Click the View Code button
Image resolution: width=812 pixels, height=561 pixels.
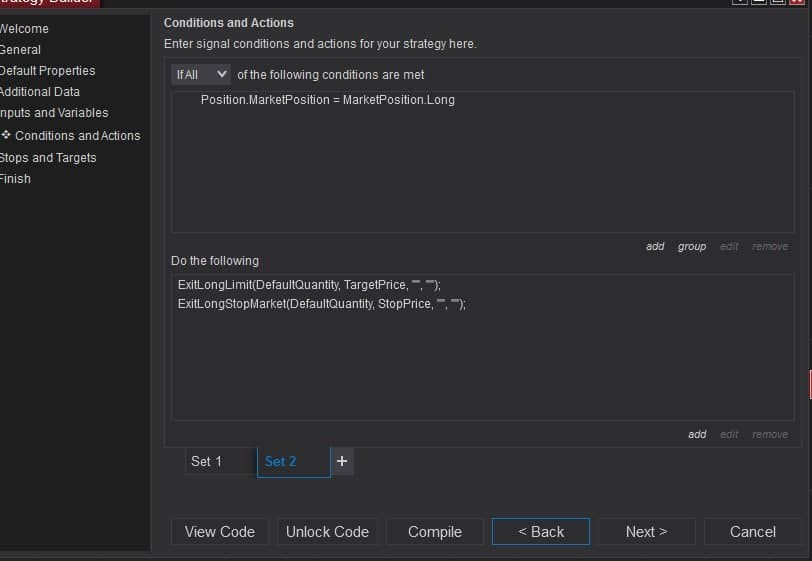point(220,532)
